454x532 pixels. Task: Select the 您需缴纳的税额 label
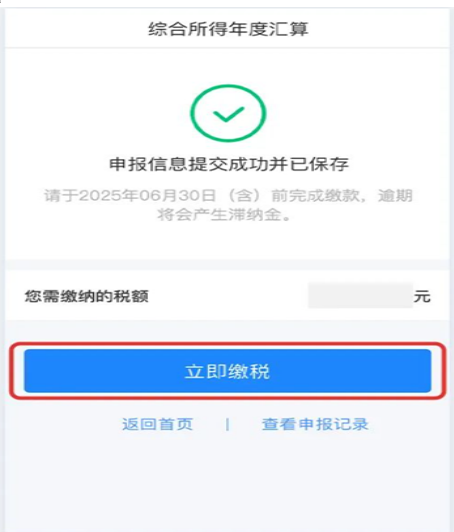(x=87, y=296)
